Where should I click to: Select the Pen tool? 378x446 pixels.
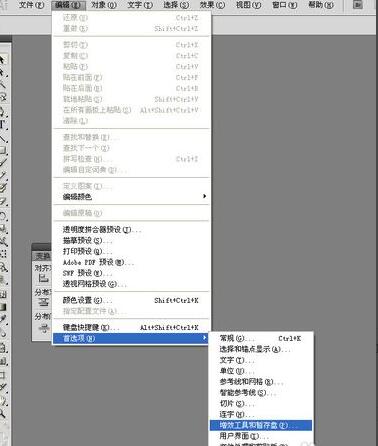click(3, 111)
